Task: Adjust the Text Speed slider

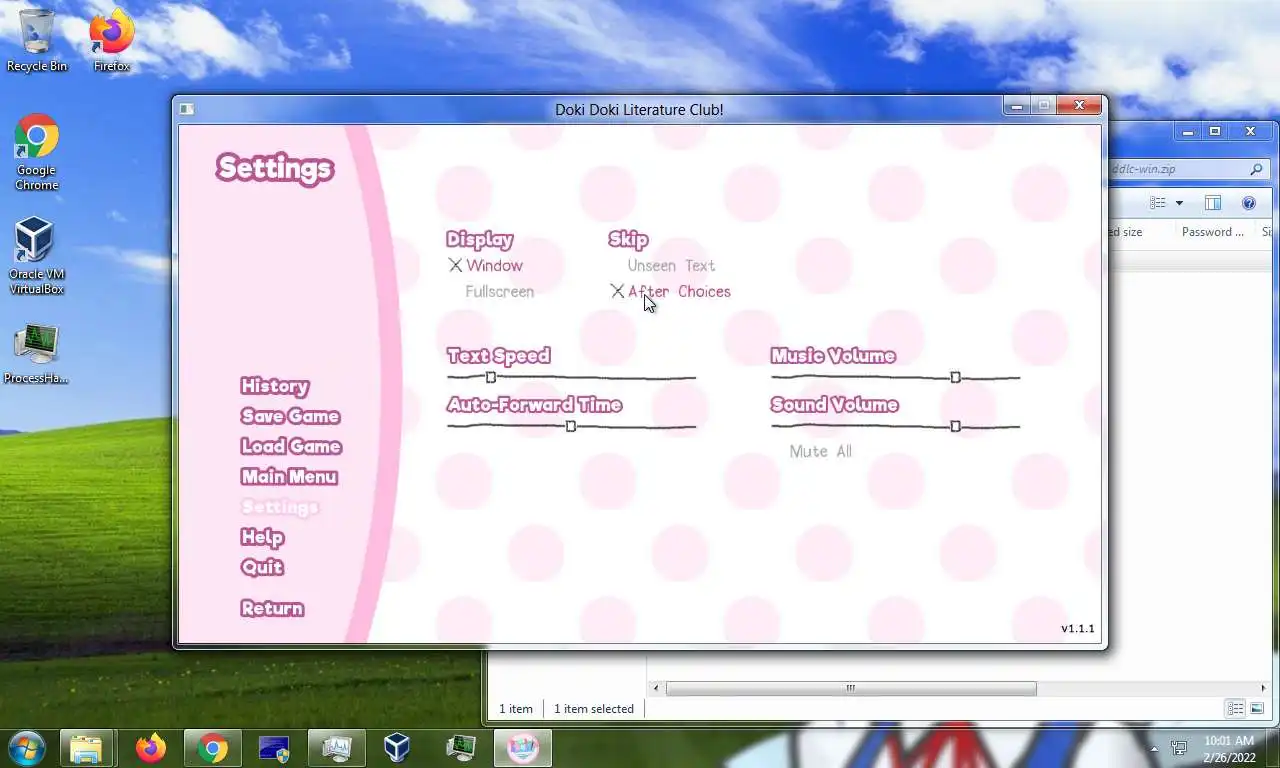Action: pos(571,377)
